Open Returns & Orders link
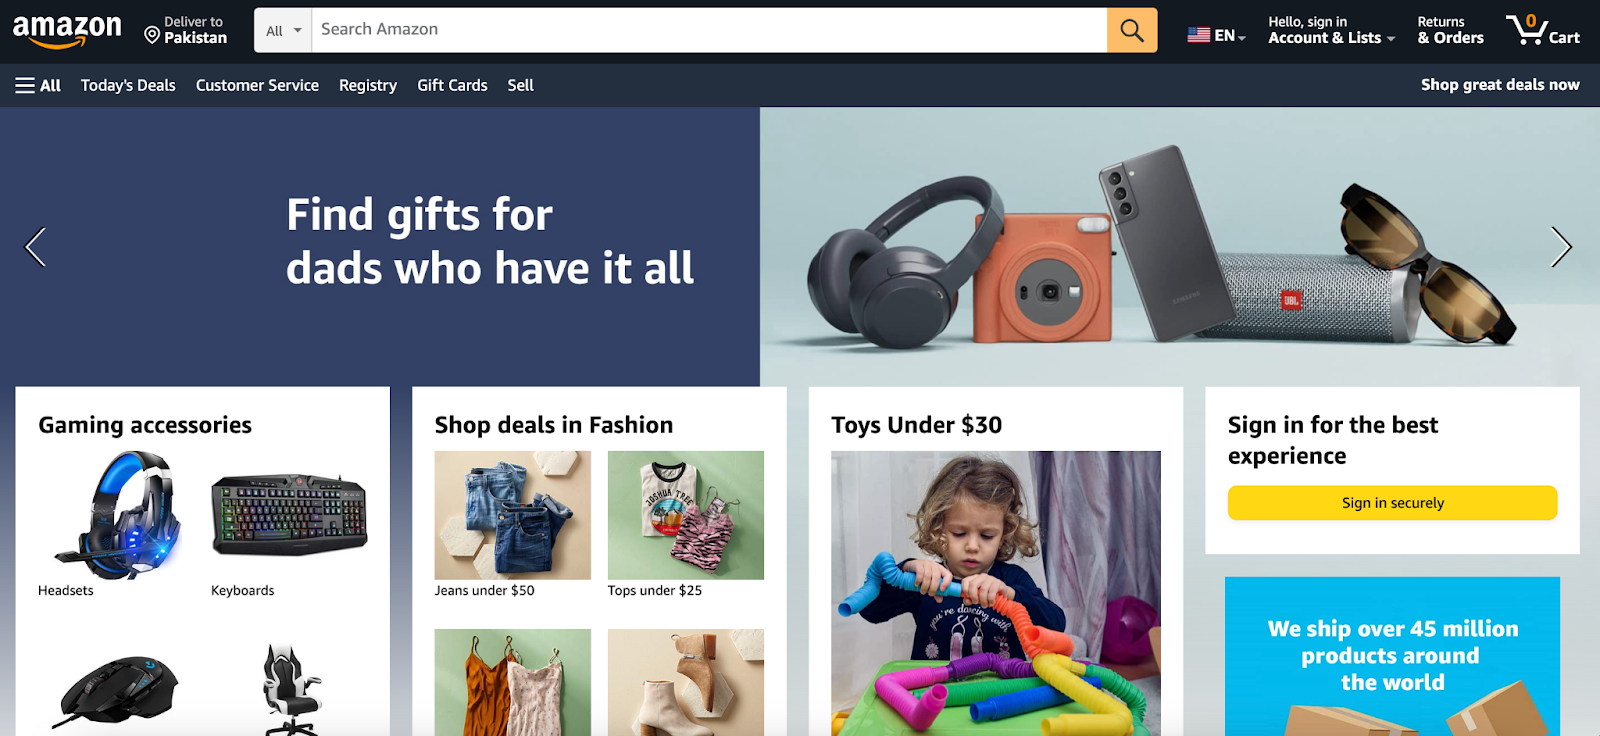This screenshot has height=736, width=1600. pos(1450,30)
